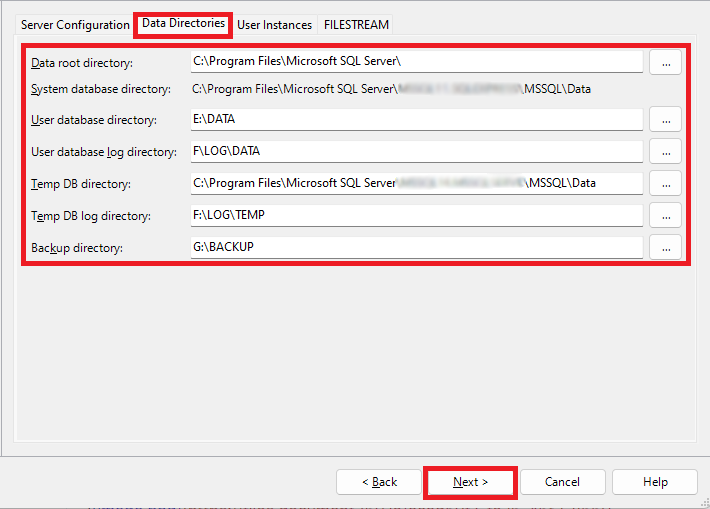Screen dimensions: 710x509
Task: Open the FILESTREAM tab
Action: pyautogui.click(x=356, y=25)
